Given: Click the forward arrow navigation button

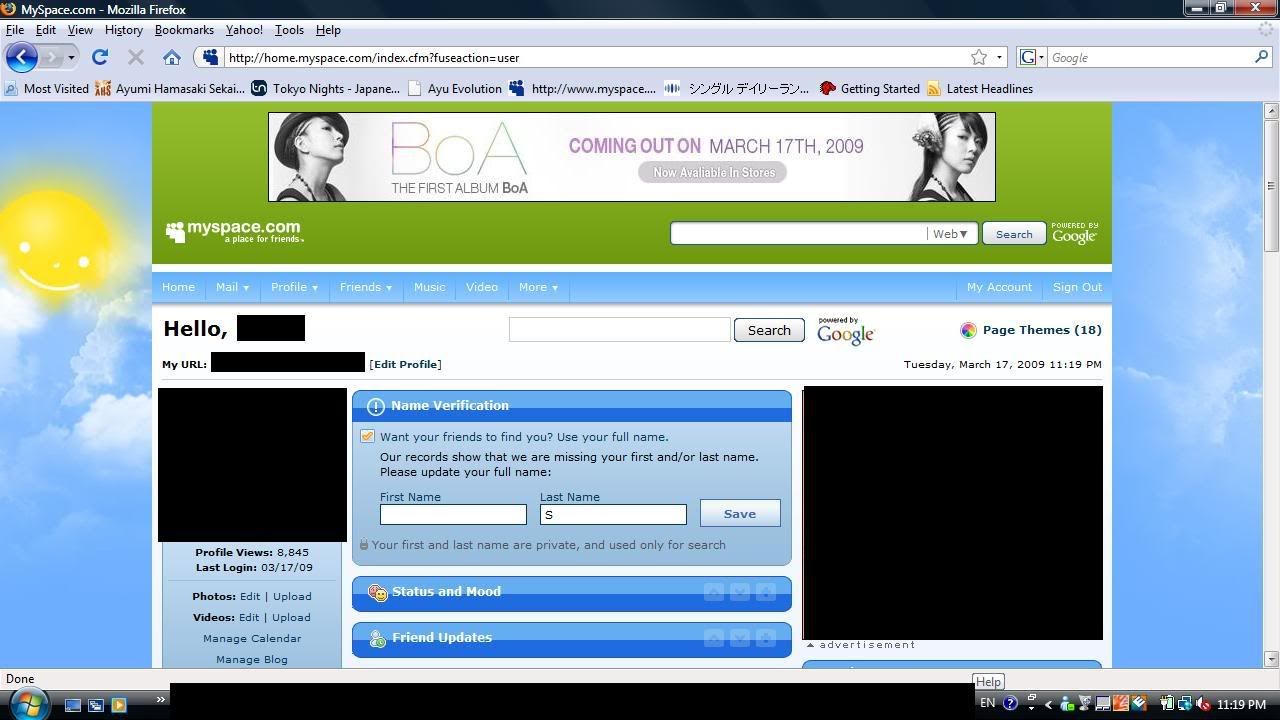Looking at the screenshot, I should (x=51, y=57).
